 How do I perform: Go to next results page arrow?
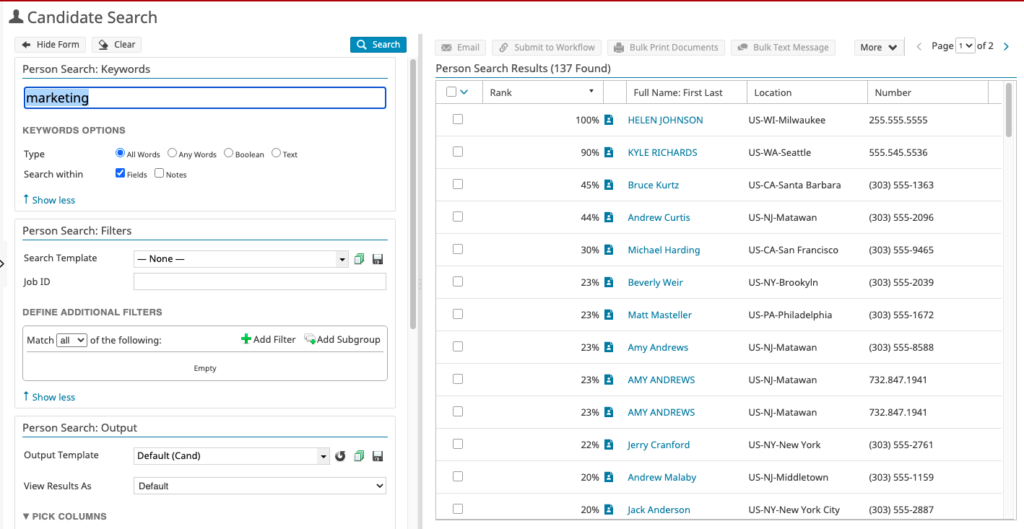click(x=1006, y=46)
